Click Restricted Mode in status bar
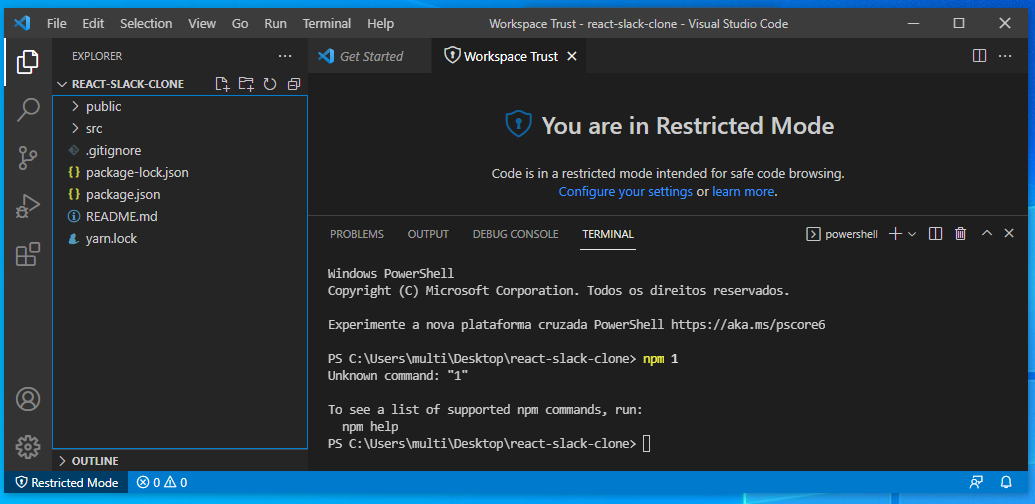This screenshot has width=1035, height=504. 67,482
